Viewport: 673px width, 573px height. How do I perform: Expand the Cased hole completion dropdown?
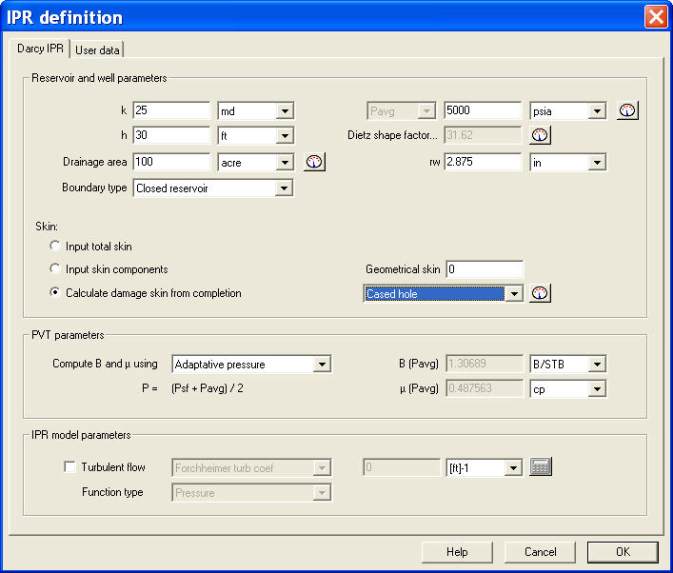coord(515,293)
